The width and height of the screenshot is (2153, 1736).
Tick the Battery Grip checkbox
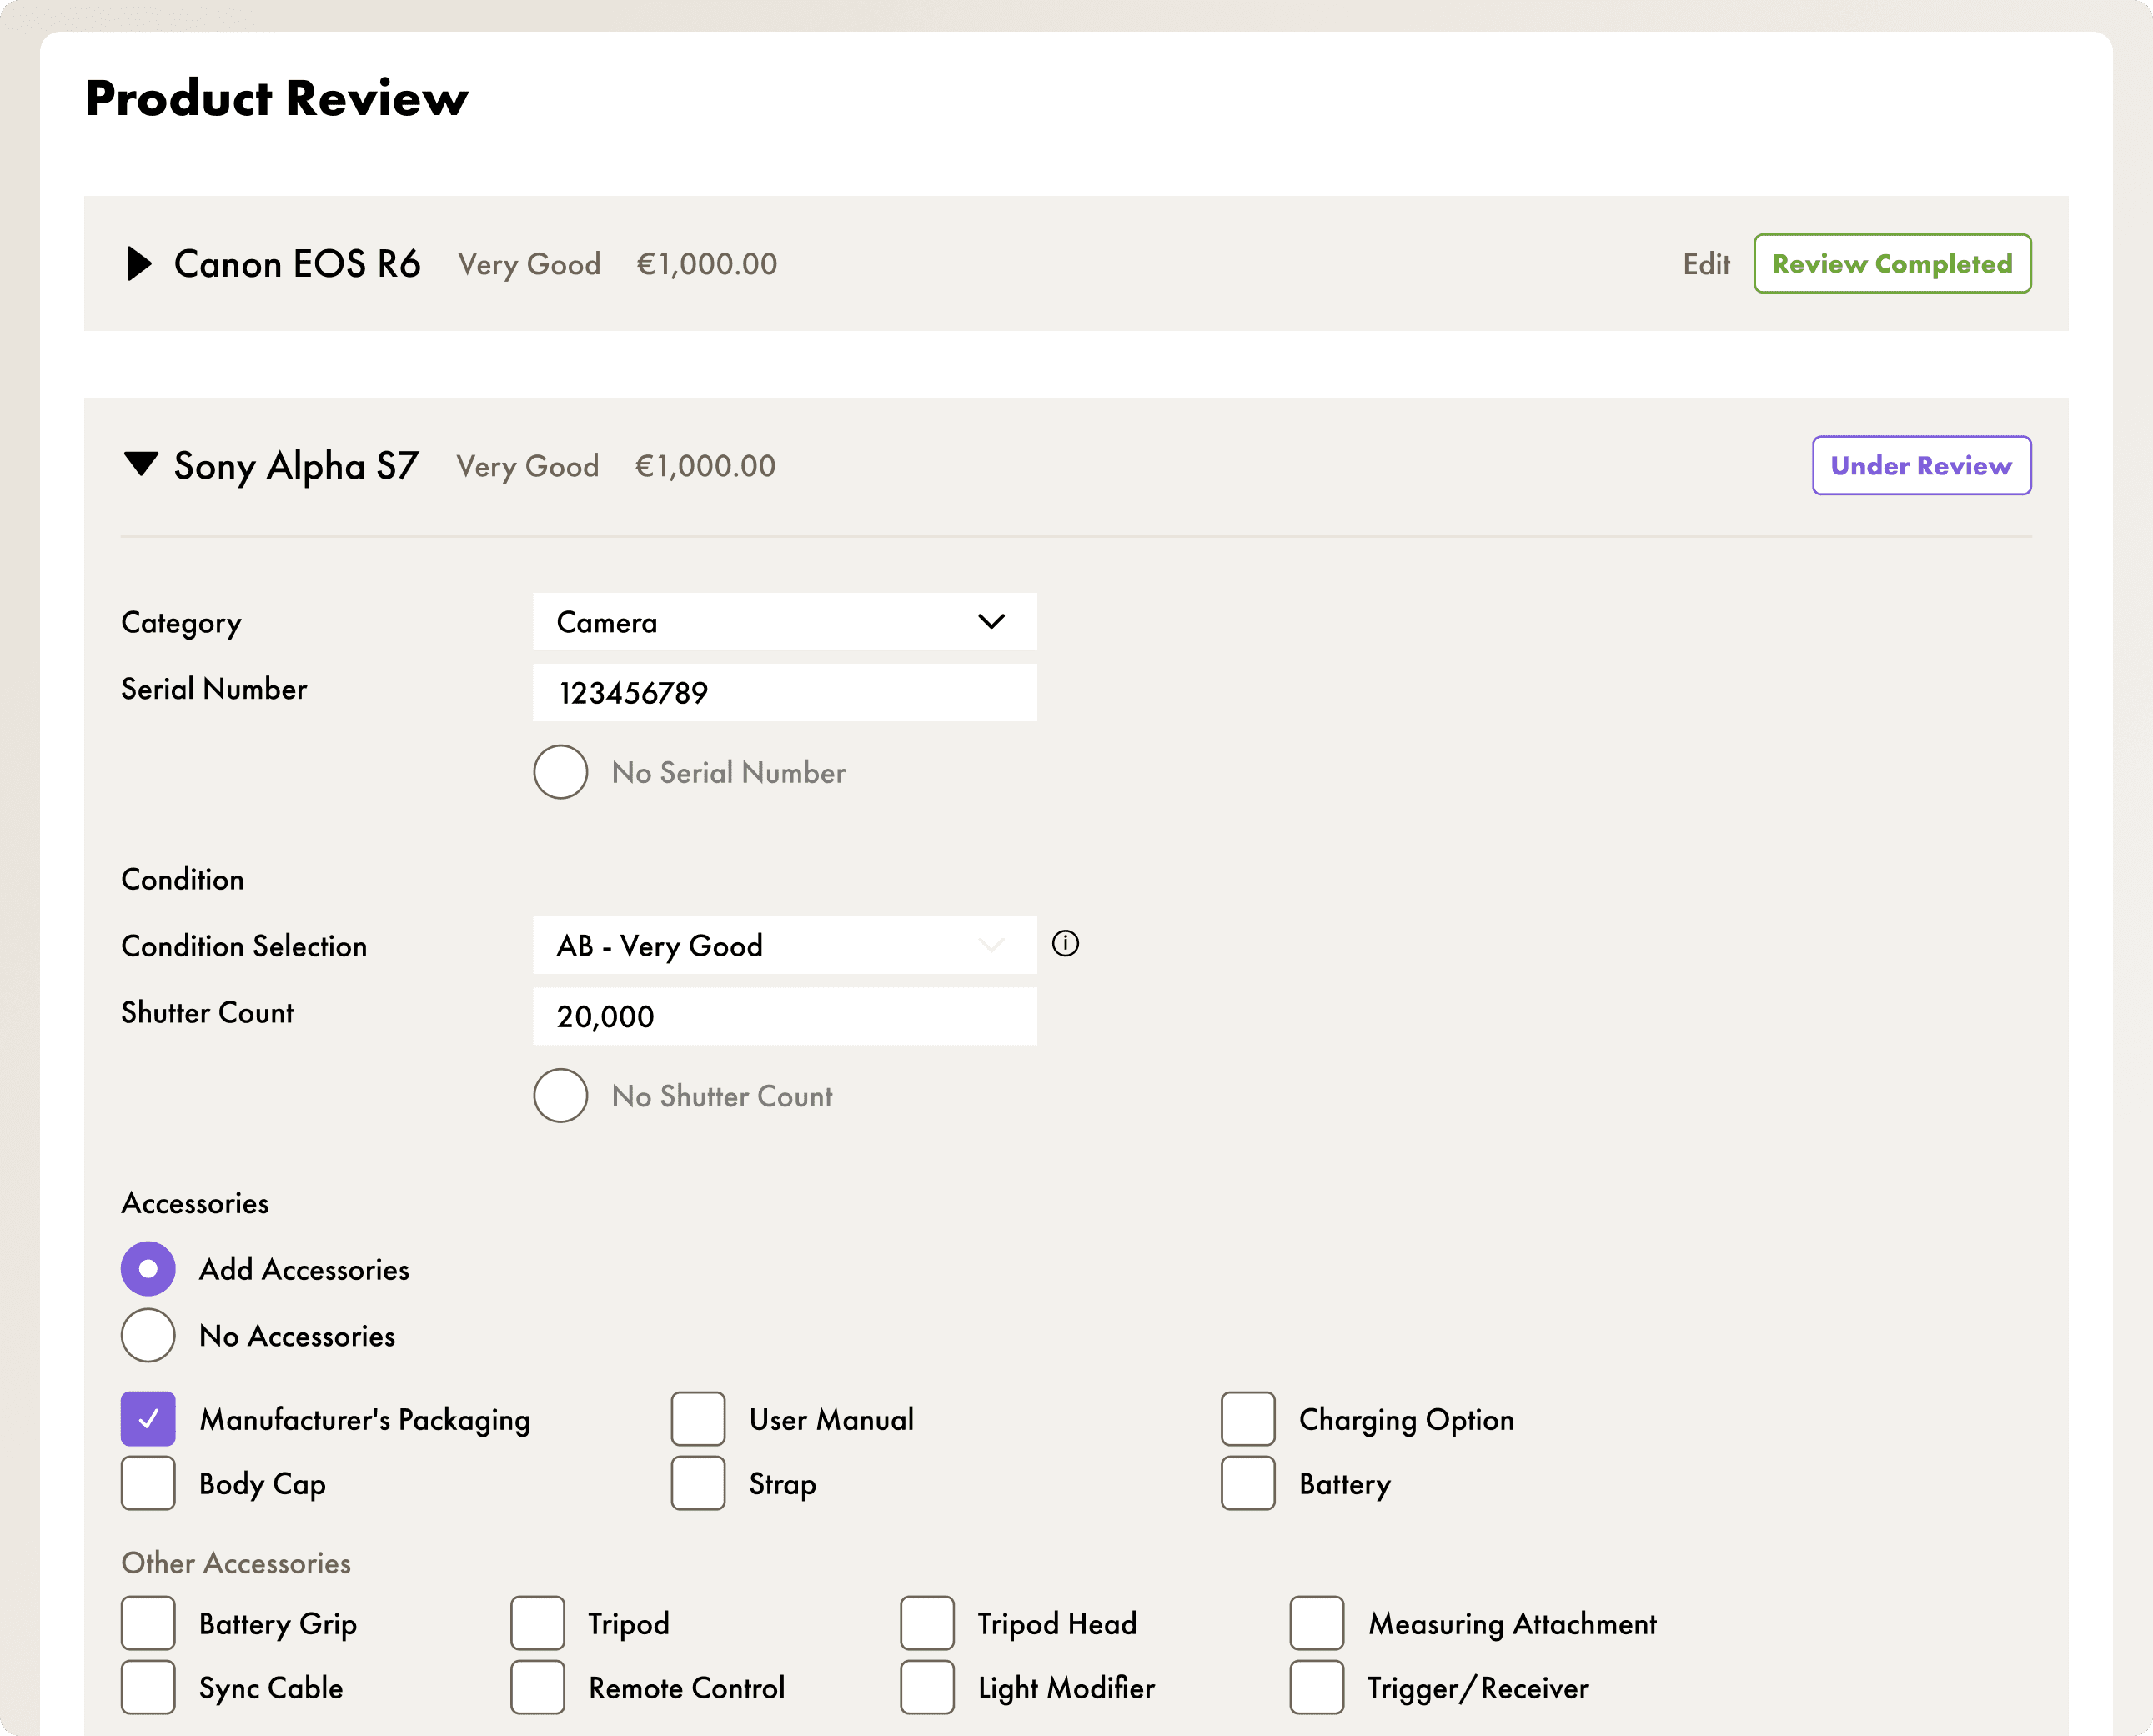point(148,1623)
